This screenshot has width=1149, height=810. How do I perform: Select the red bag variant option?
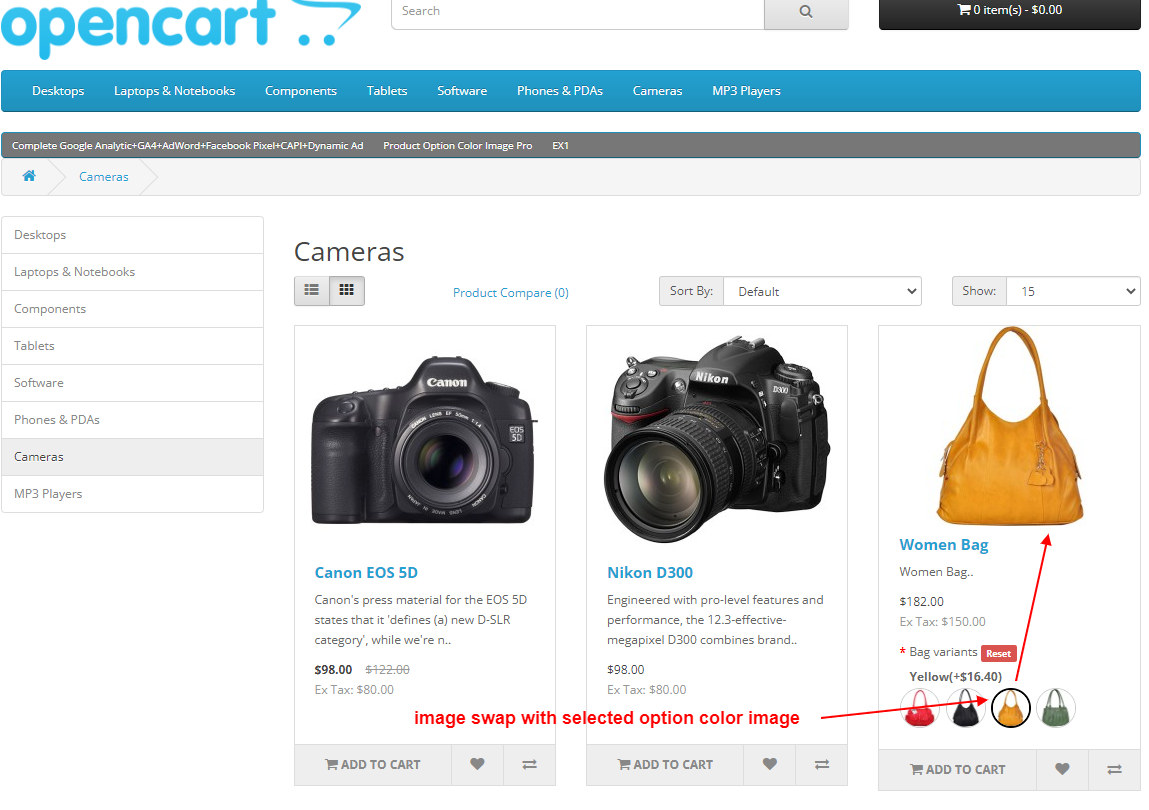(x=920, y=707)
